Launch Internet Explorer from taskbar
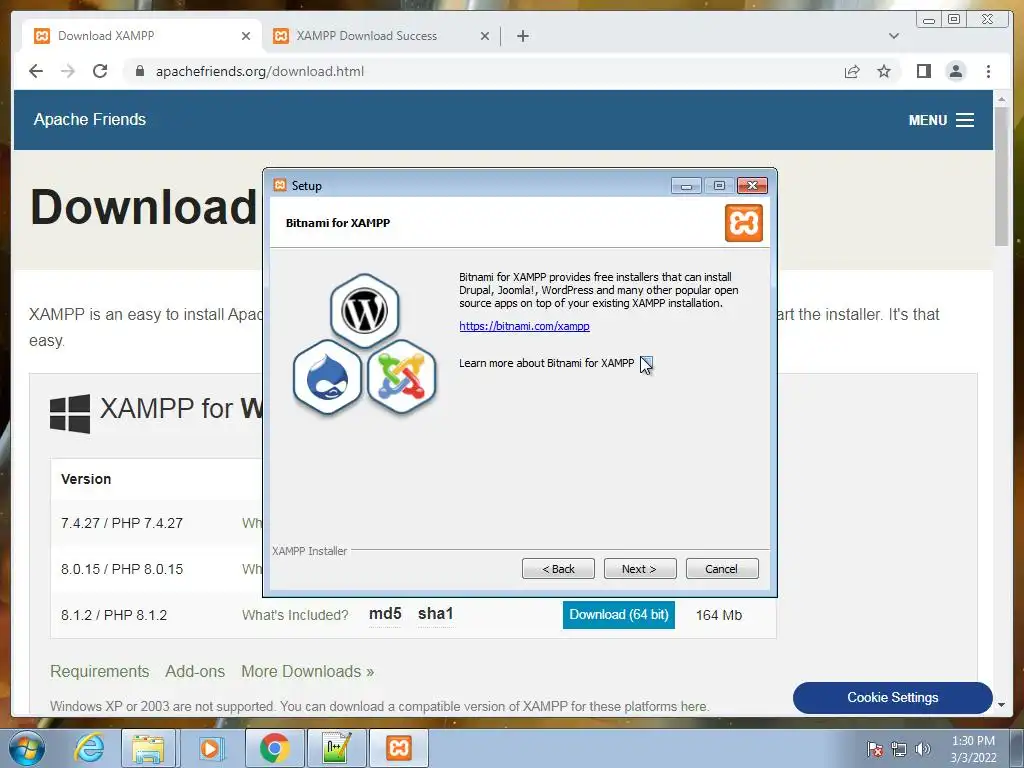Viewport: 1024px width, 768px height. tap(88, 748)
